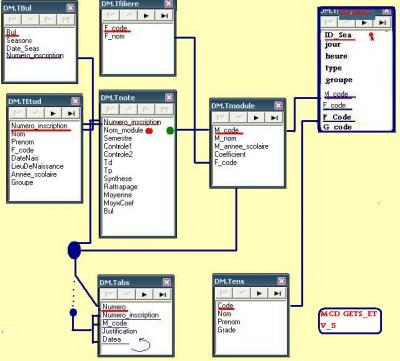Image resolution: width=400 pixels, height=361 pixels.
Task: Select MoyxCoef field in DM.Tnote
Action: coord(118,203)
